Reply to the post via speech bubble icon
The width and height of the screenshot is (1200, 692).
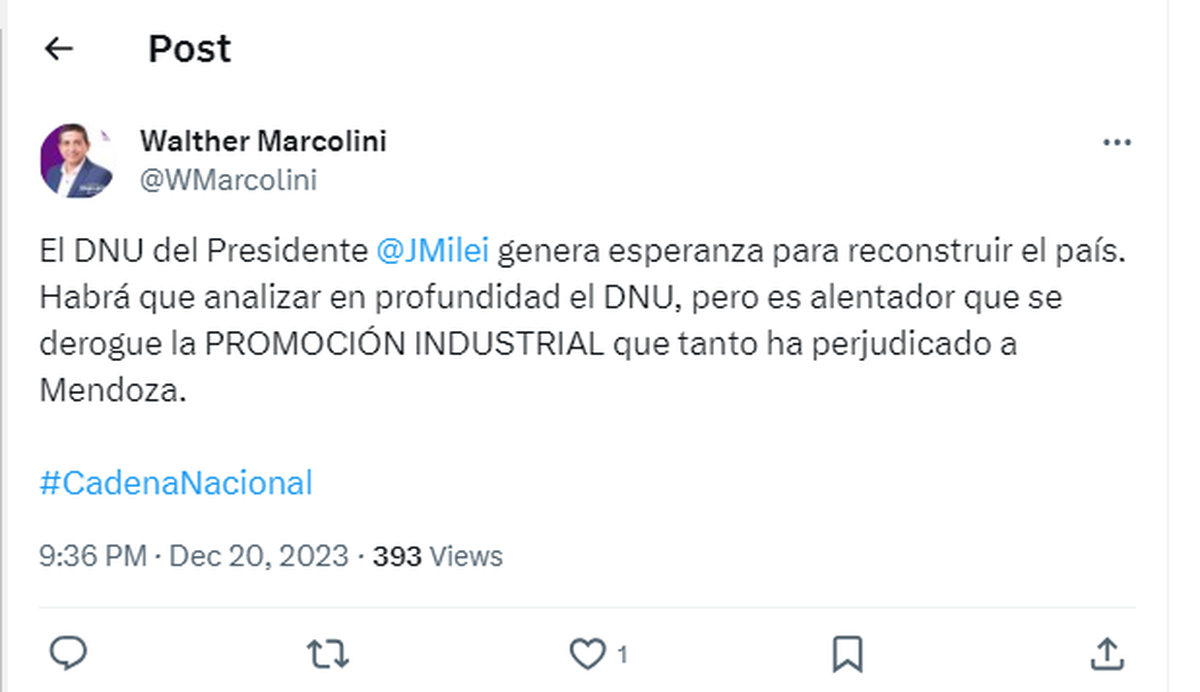[x=68, y=654]
